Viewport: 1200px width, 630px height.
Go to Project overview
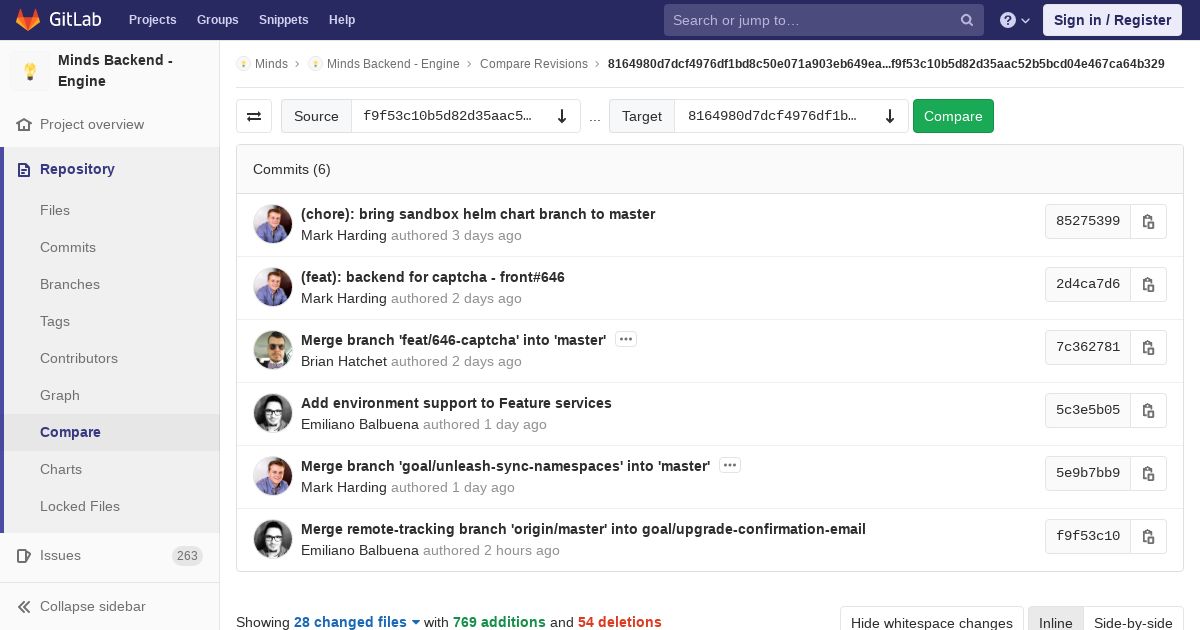point(92,124)
